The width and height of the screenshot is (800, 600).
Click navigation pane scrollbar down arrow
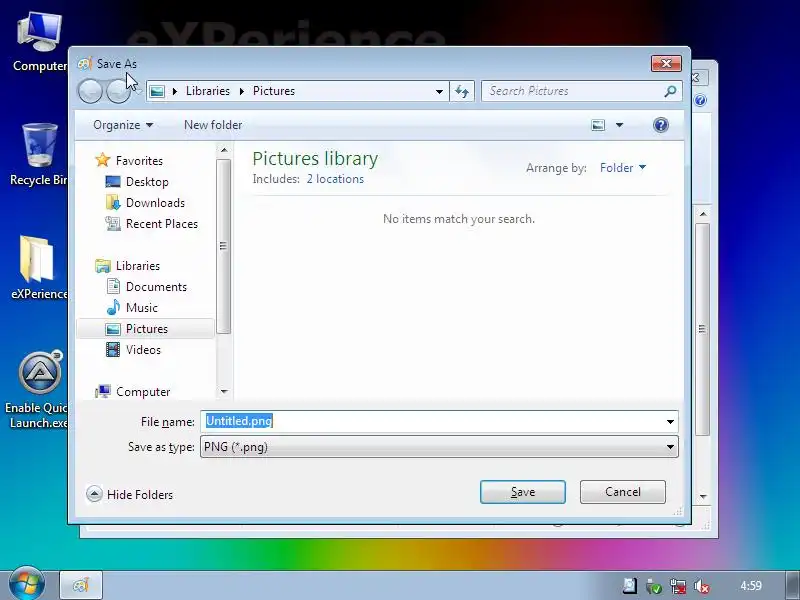[x=223, y=392]
